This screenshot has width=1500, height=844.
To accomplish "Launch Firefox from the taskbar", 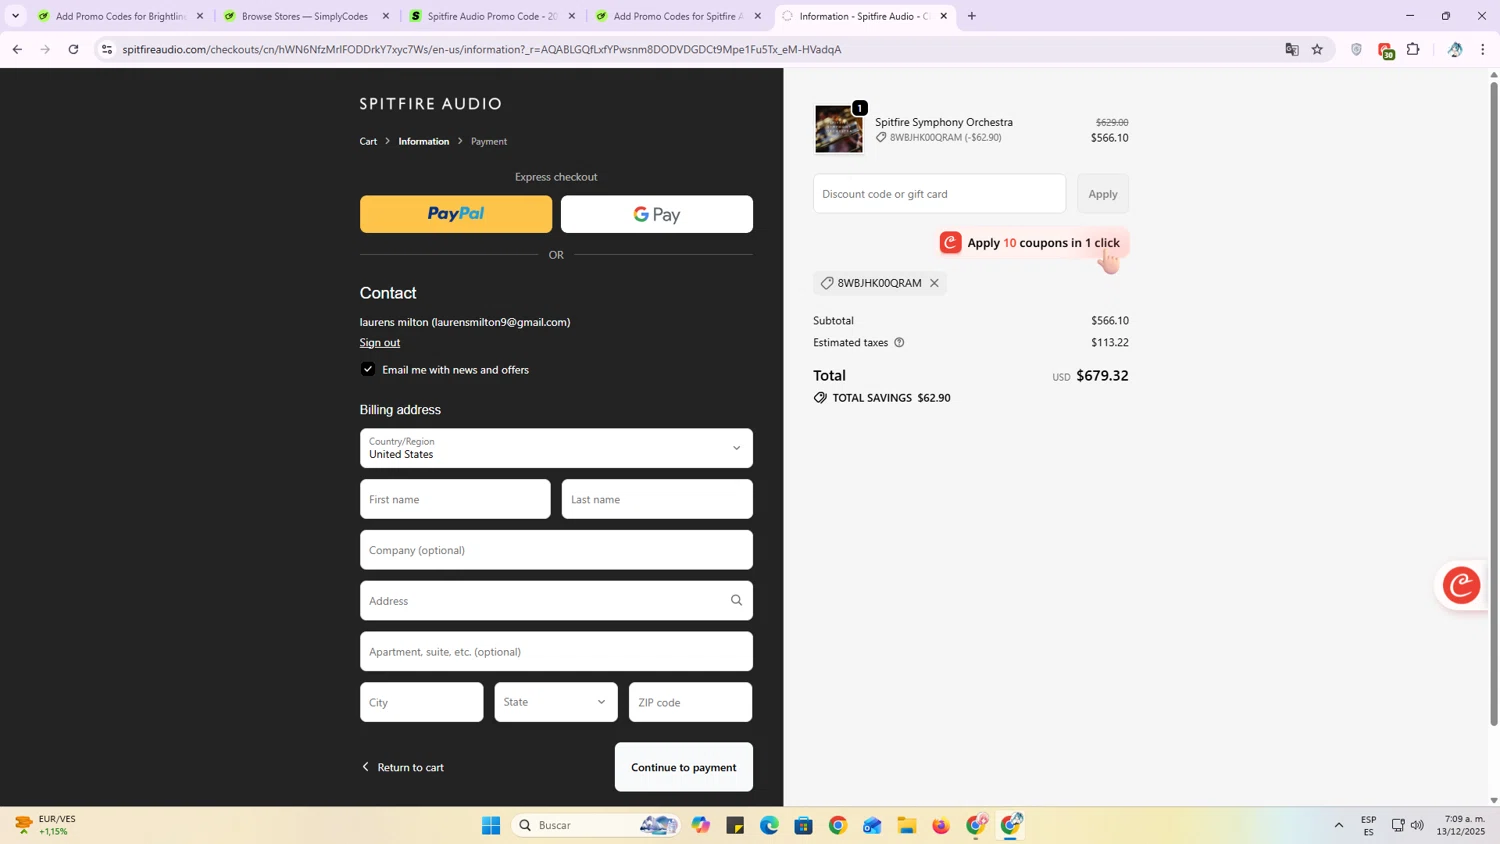I will [941, 825].
